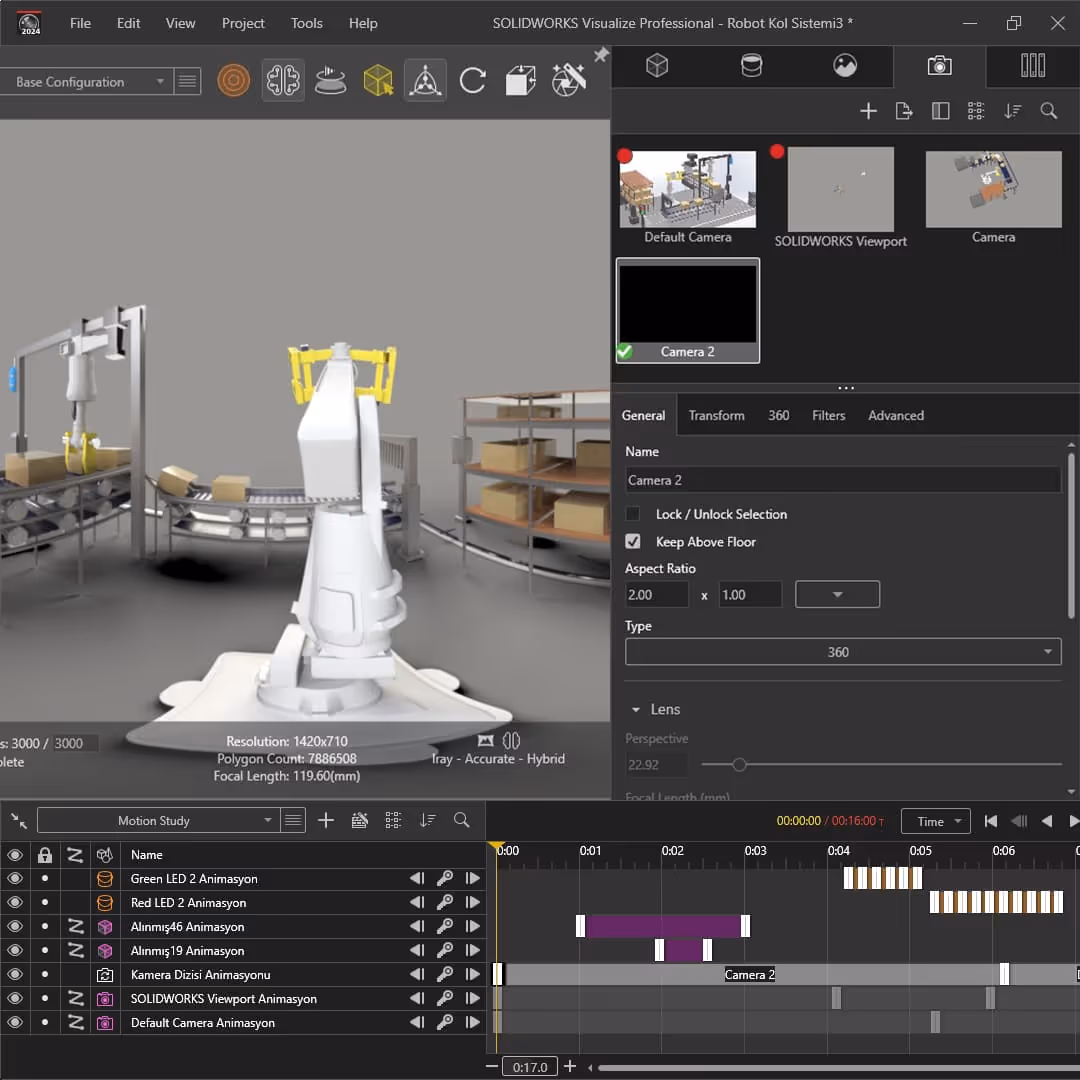Click the import camera icon in the palette
The height and width of the screenshot is (1080, 1080).
click(x=904, y=111)
